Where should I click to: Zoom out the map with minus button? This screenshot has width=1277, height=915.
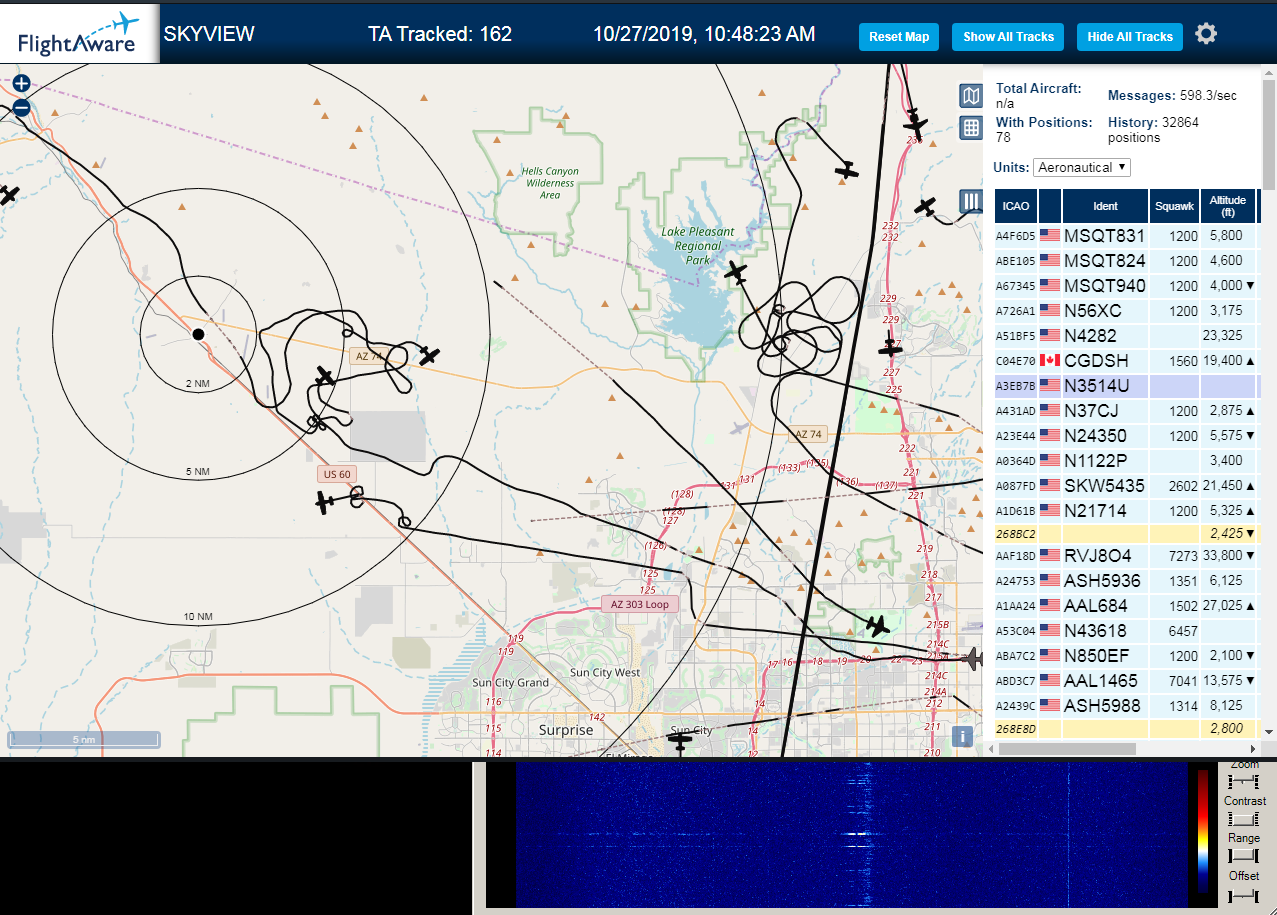coord(21,108)
